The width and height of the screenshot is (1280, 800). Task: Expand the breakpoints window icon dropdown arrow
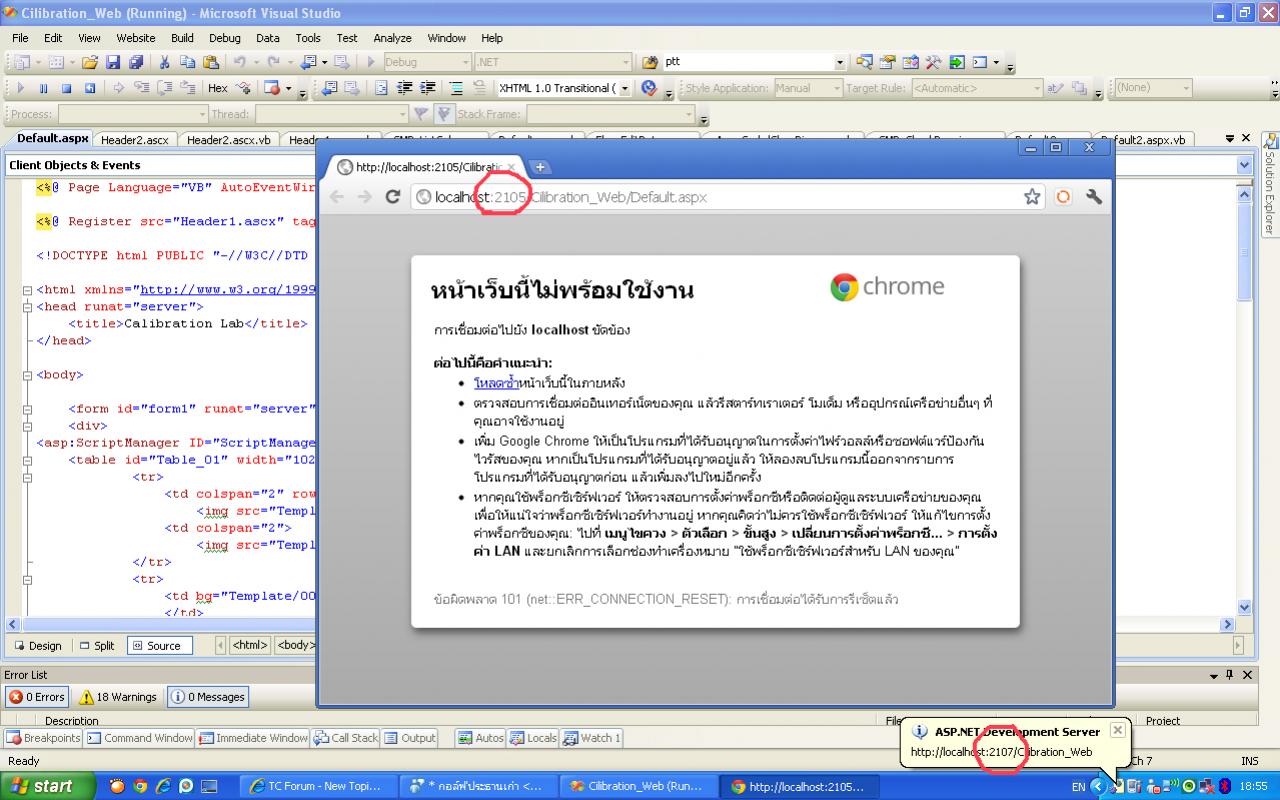289,88
